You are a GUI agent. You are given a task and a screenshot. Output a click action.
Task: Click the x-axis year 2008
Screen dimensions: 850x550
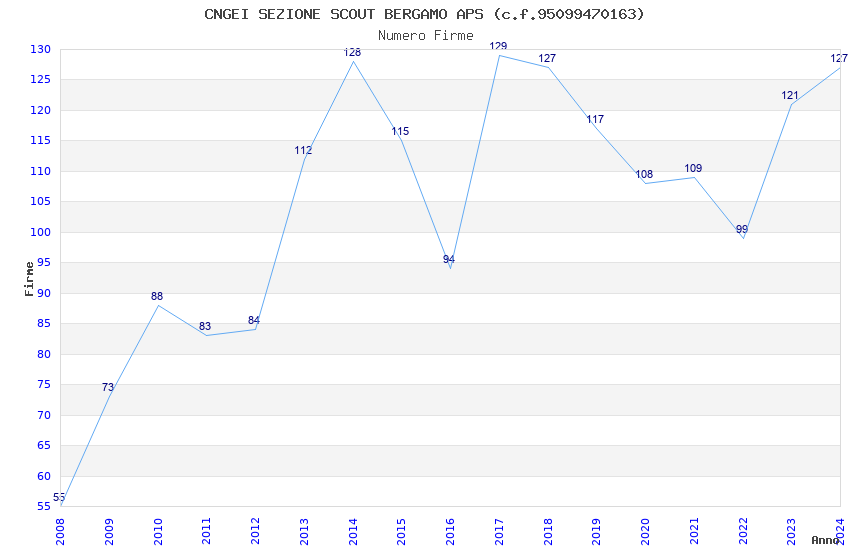60,532
